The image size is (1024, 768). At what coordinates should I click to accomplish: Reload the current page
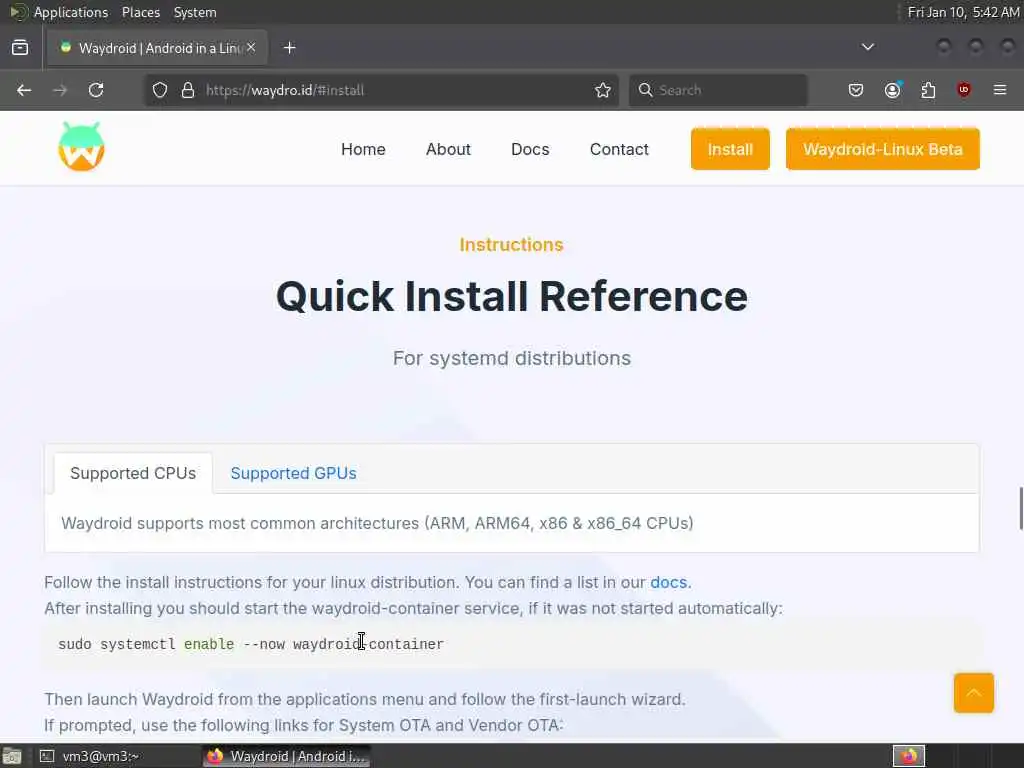tap(96, 90)
